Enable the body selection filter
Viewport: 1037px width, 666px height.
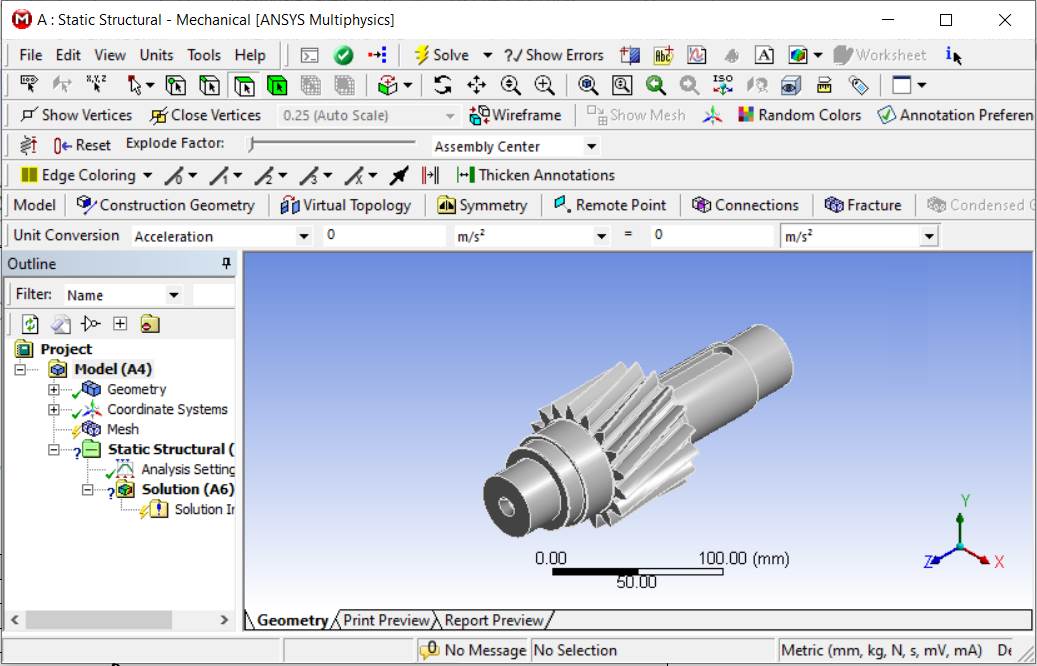pos(277,85)
